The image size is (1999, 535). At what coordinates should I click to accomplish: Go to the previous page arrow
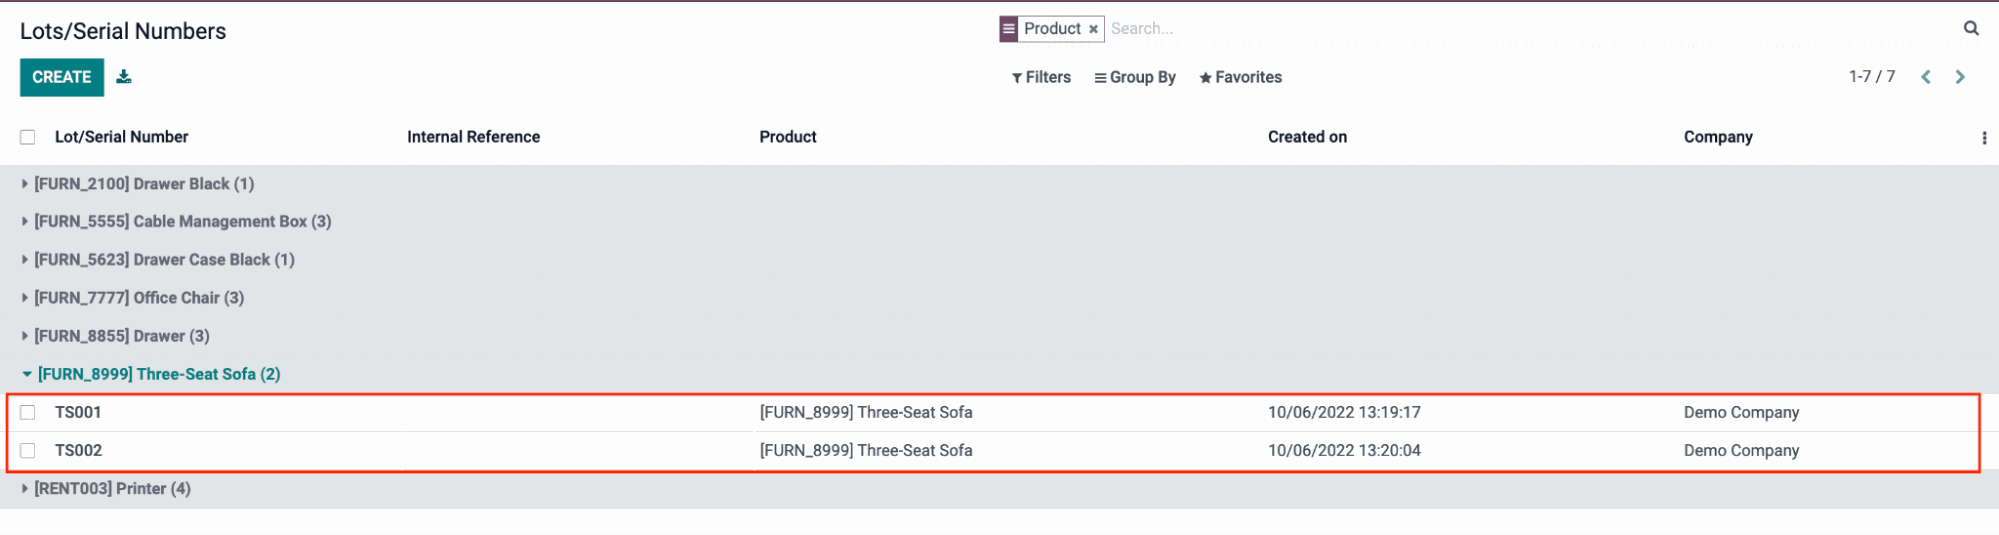point(1925,77)
